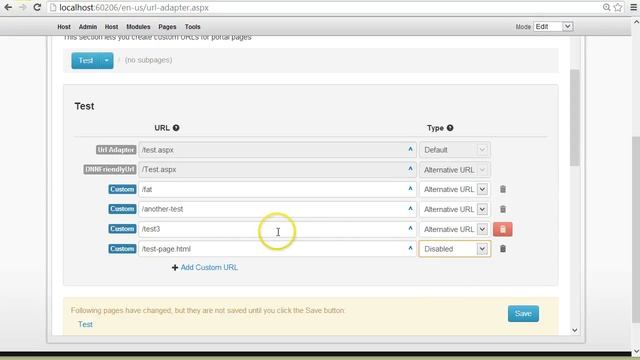This screenshot has height=360, width=640.
Task: Click the browser address bar URL
Action: click(134, 8)
